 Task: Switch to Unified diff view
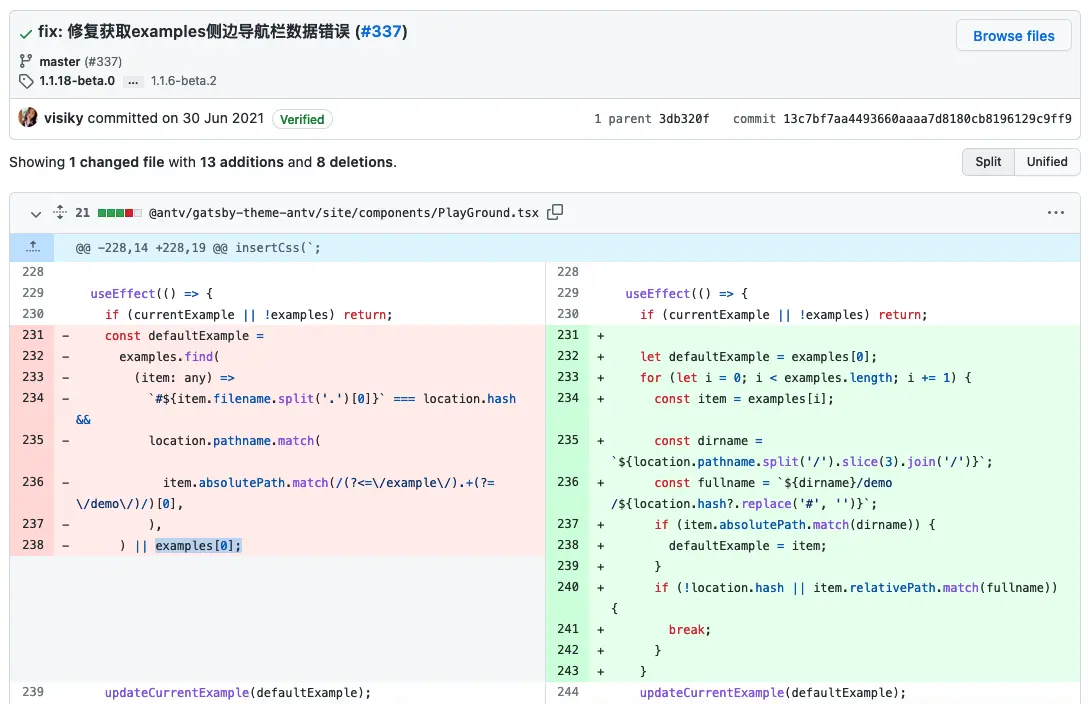pyautogui.click(x=1047, y=162)
